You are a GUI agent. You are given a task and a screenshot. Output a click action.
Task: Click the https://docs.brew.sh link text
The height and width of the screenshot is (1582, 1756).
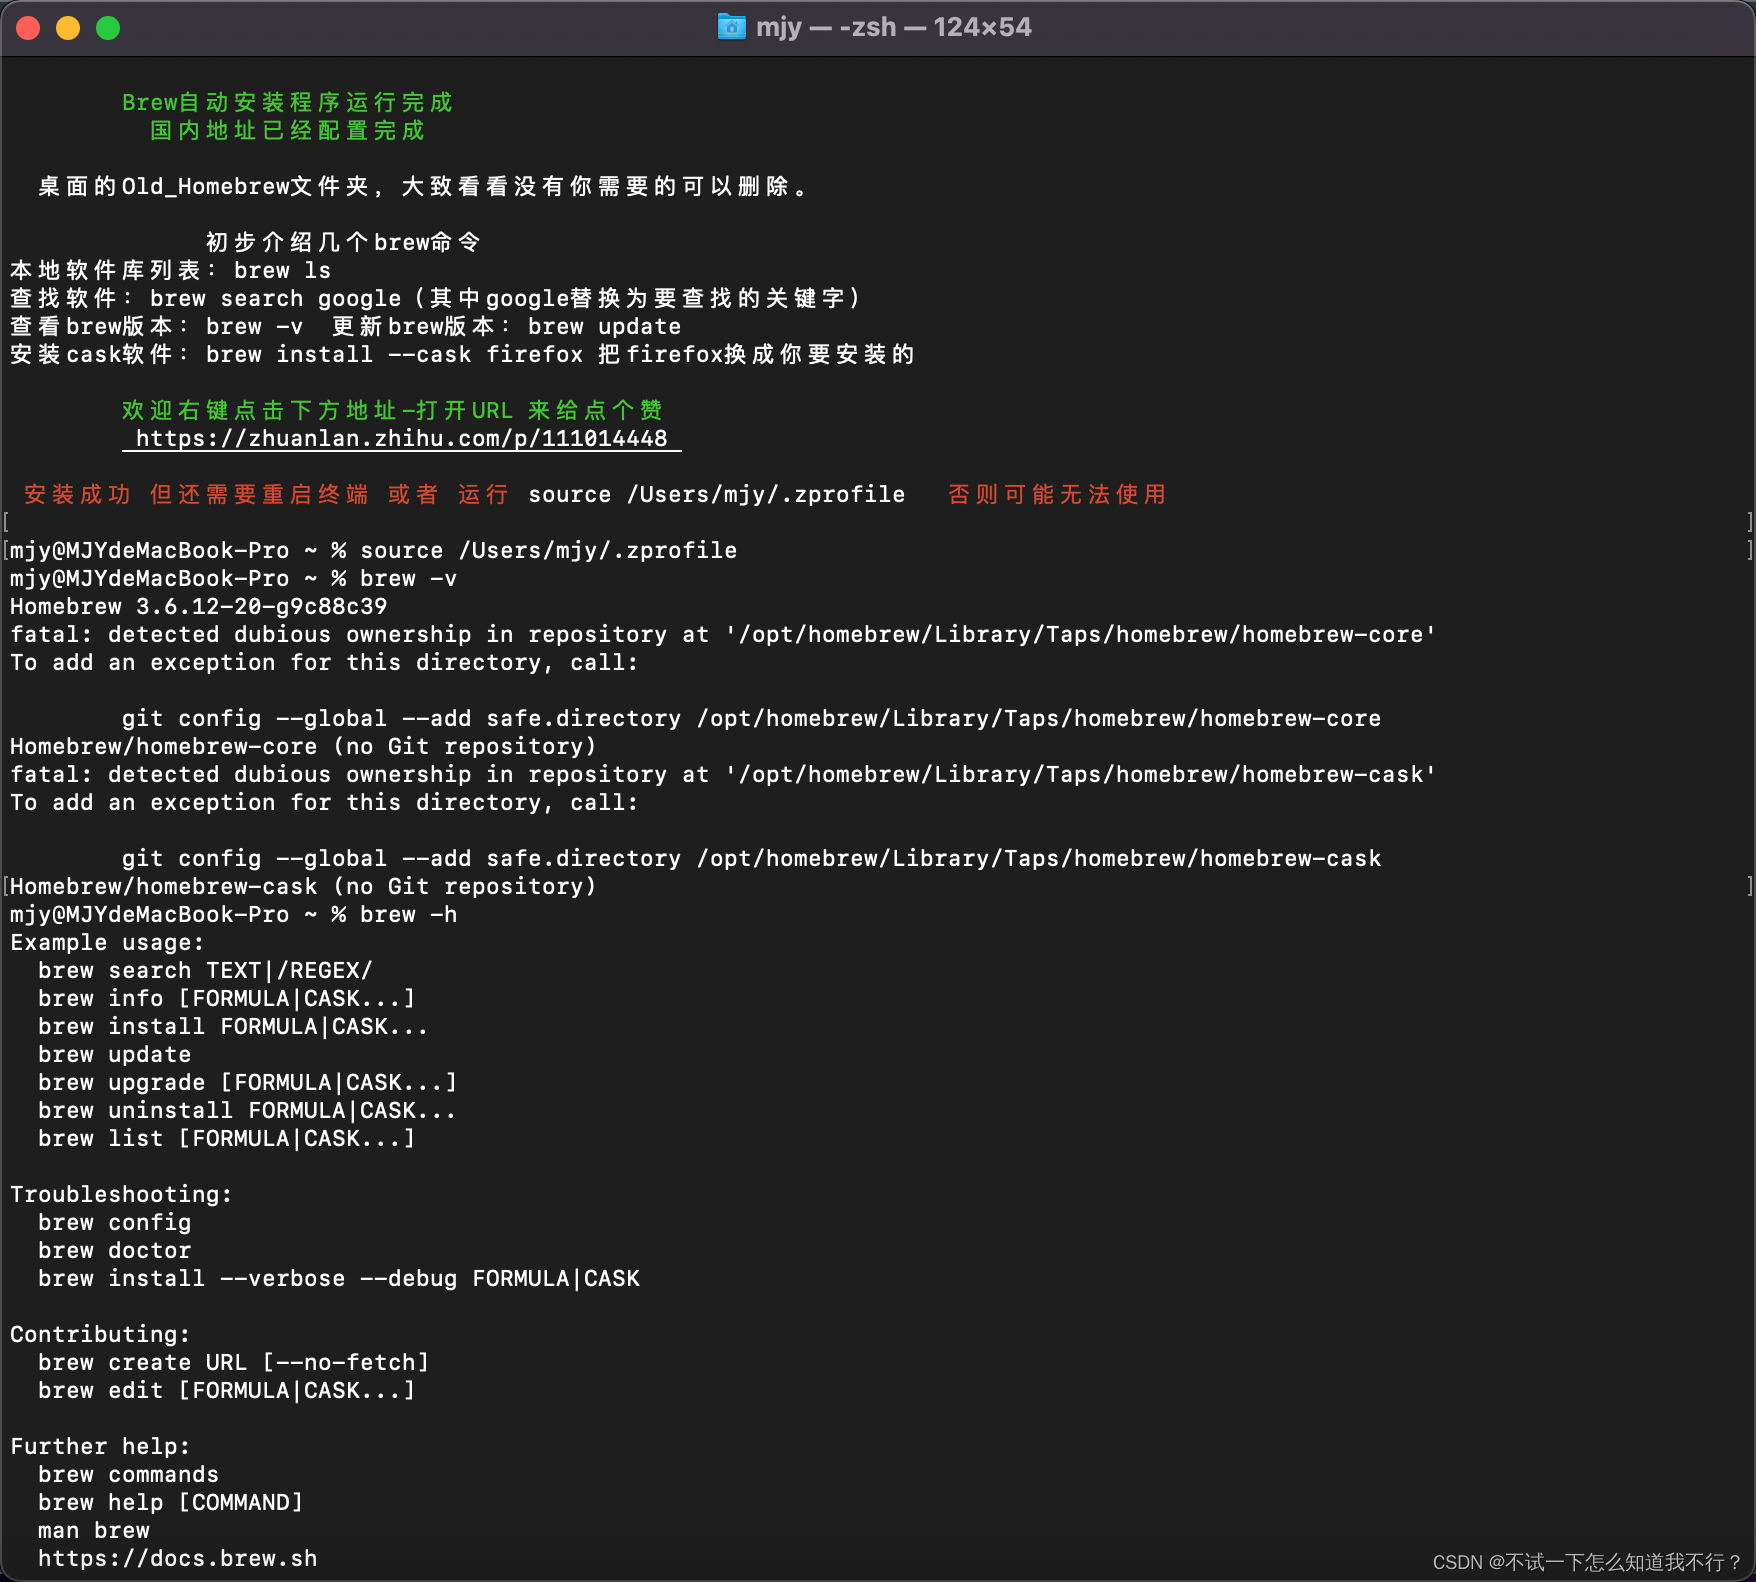click(x=178, y=1559)
